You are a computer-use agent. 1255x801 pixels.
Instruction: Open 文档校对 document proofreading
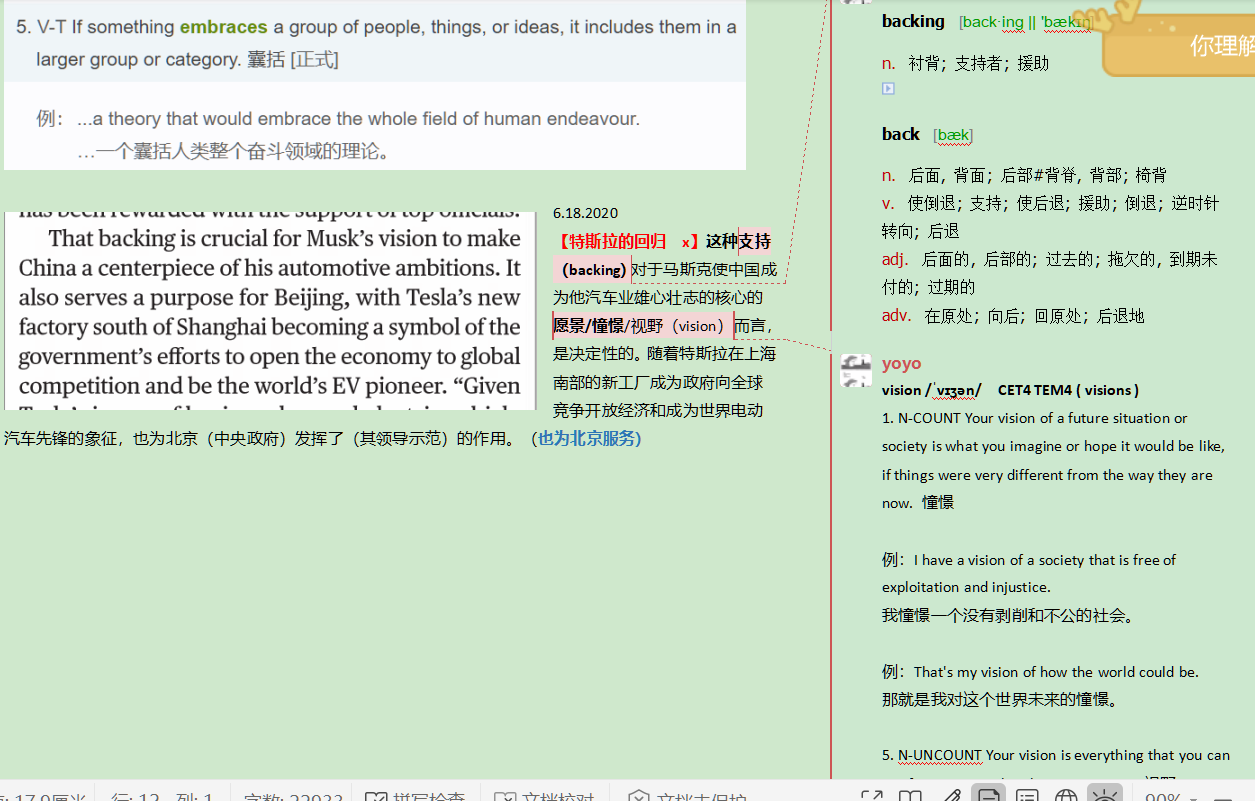545,797
